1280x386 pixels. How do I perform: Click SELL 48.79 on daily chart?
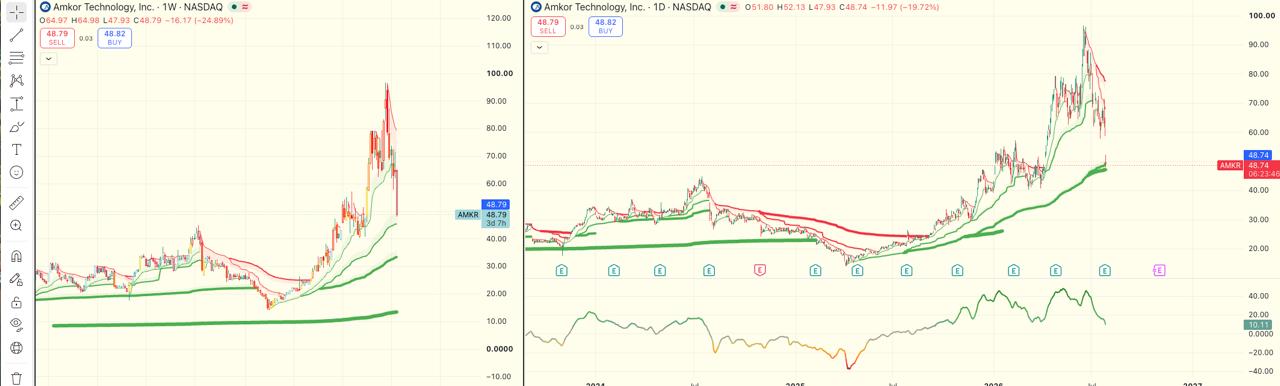point(548,26)
